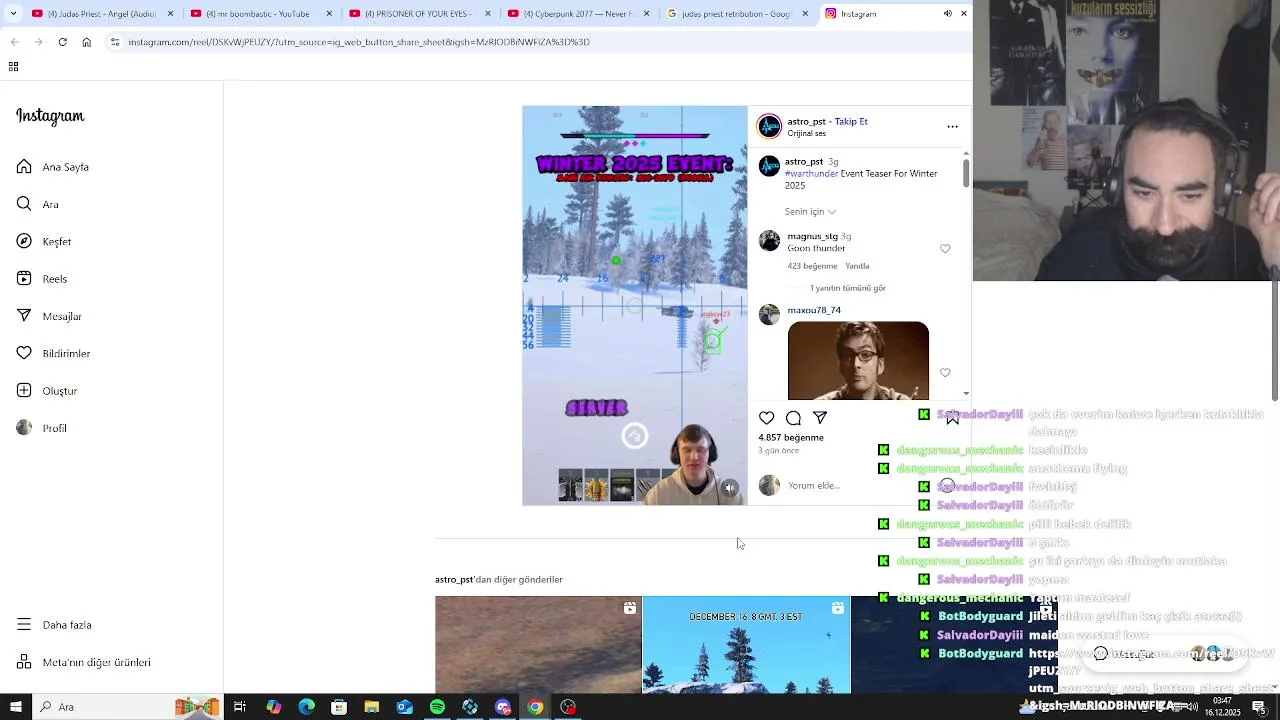Click the address bar URL

click(x=359, y=42)
